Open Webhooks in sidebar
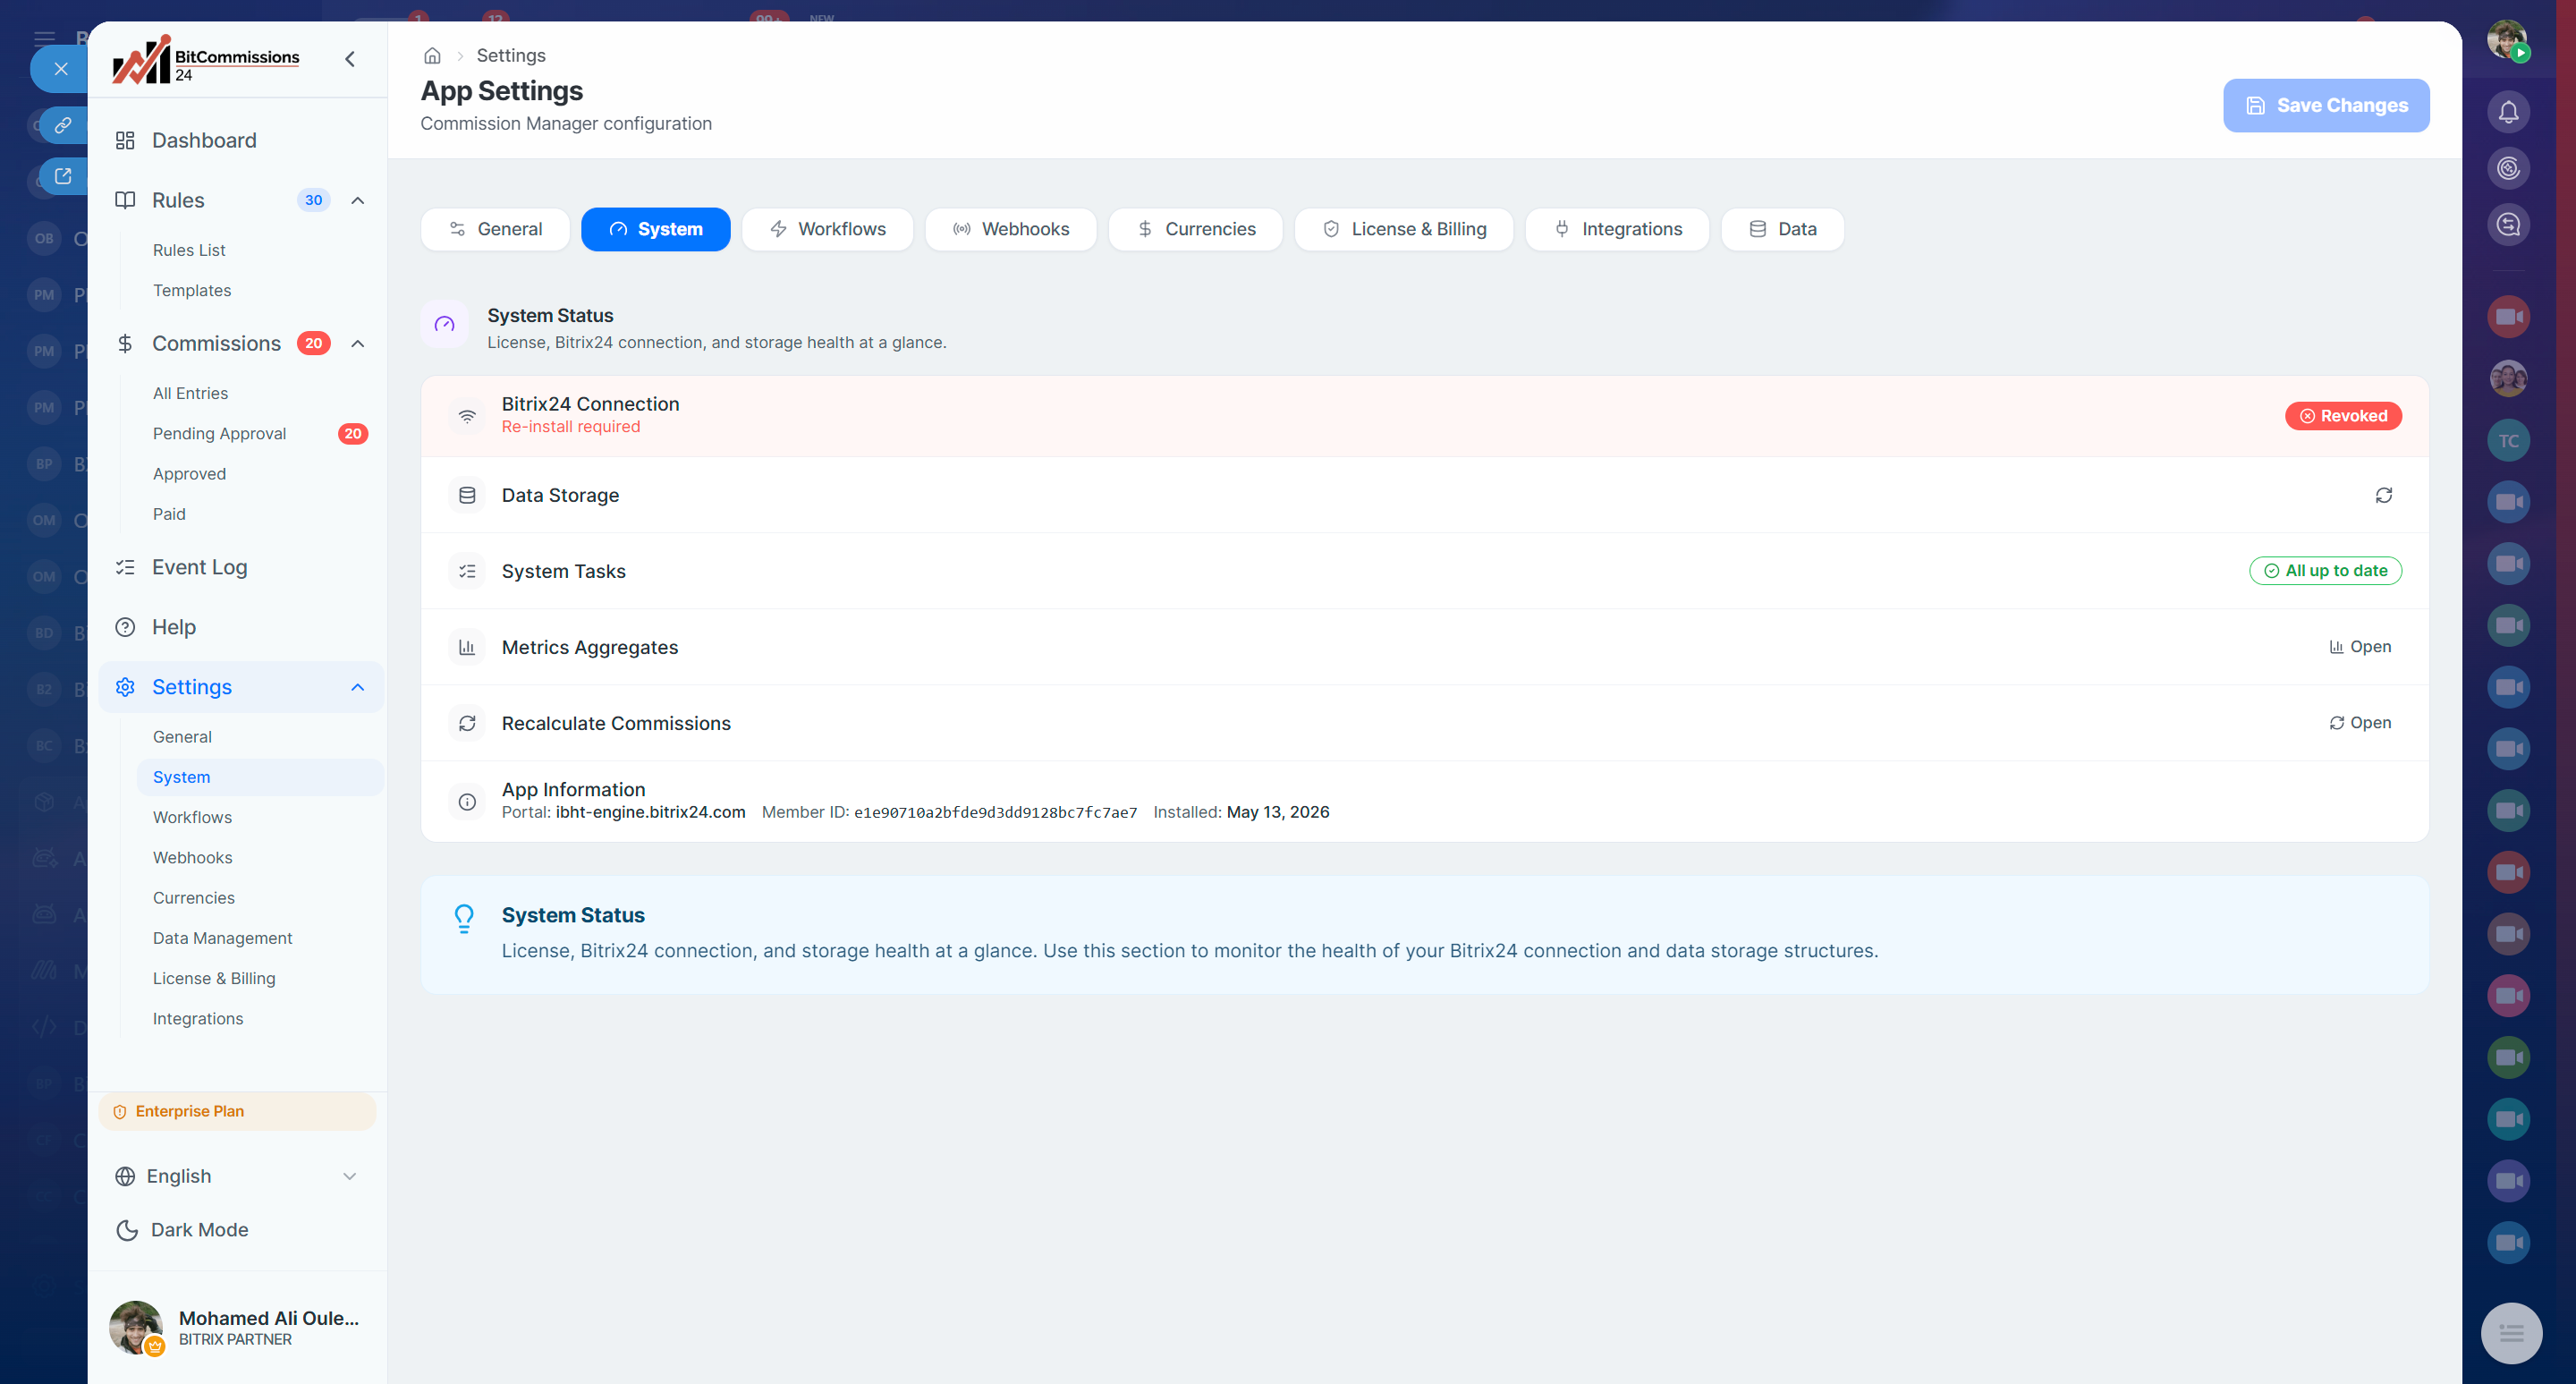 tap(192, 858)
